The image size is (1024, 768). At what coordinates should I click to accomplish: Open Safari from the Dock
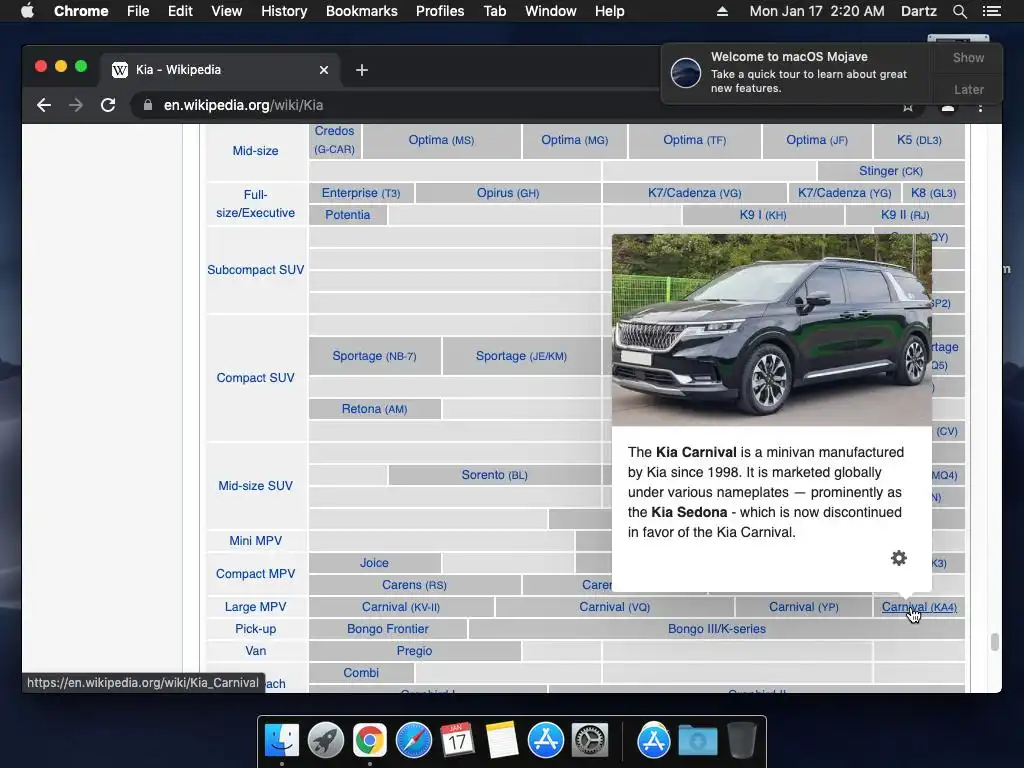click(414, 741)
